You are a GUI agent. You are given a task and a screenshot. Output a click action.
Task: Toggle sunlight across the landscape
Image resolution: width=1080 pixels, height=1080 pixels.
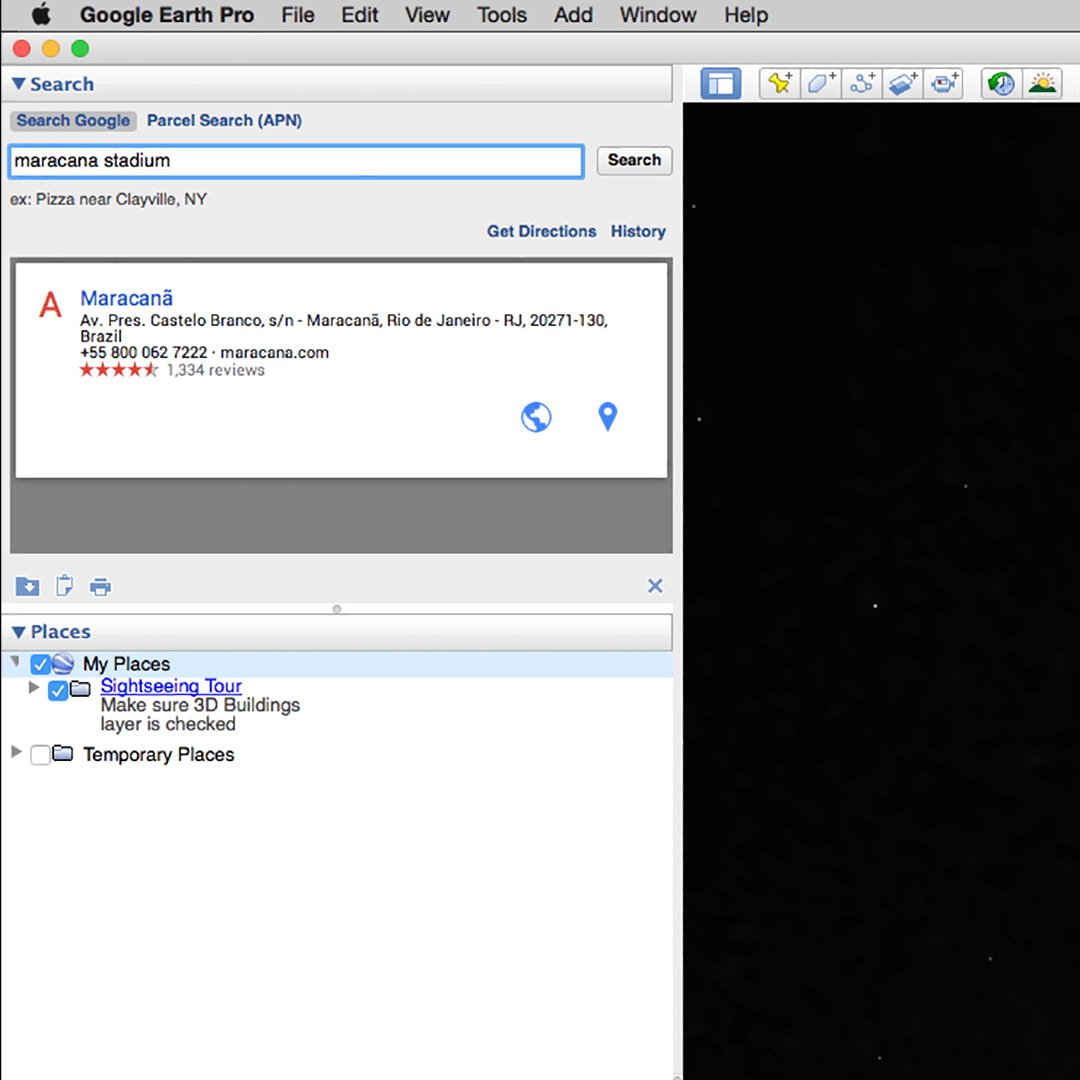pos(1042,84)
